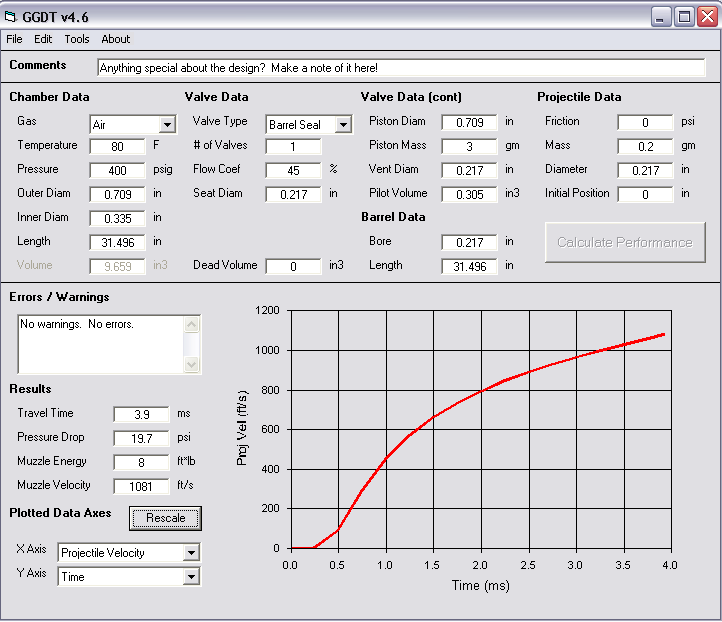Expand the Gas type dropdown

(x=166, y=125)
